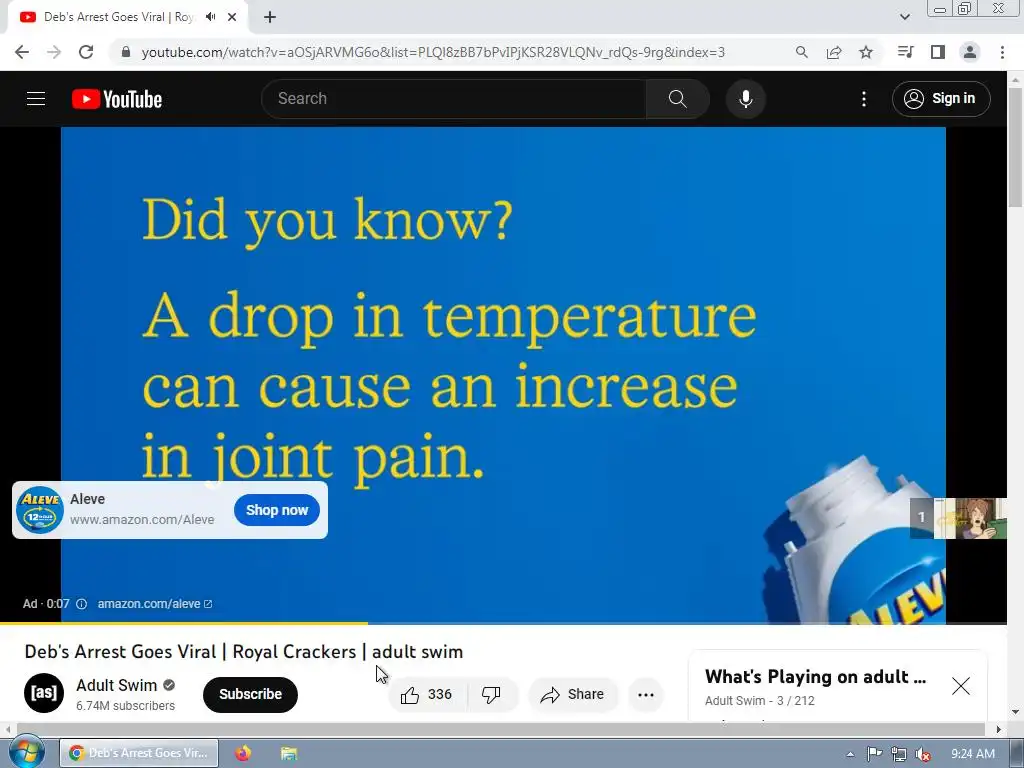
Task: Start voice search with the microphone icon
Action: (x=746, y=99)
